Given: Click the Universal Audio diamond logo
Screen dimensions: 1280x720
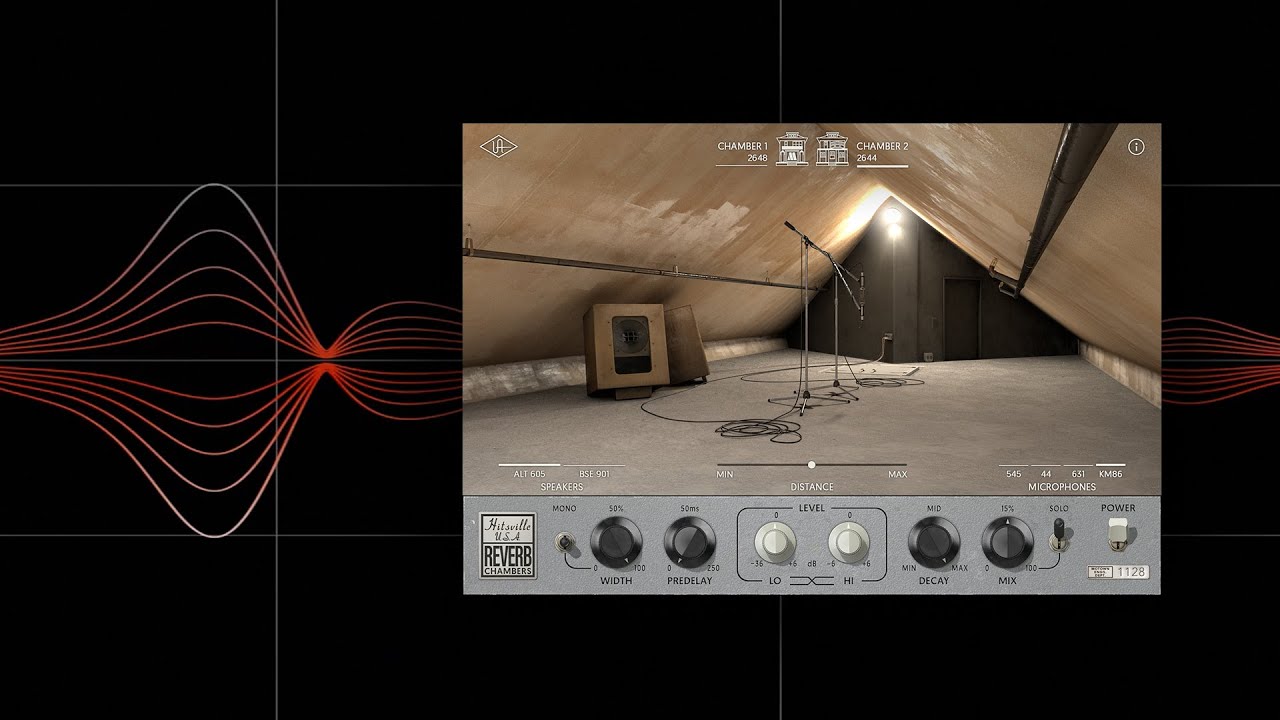Looking at the screenshot, I should coord(498,147).
